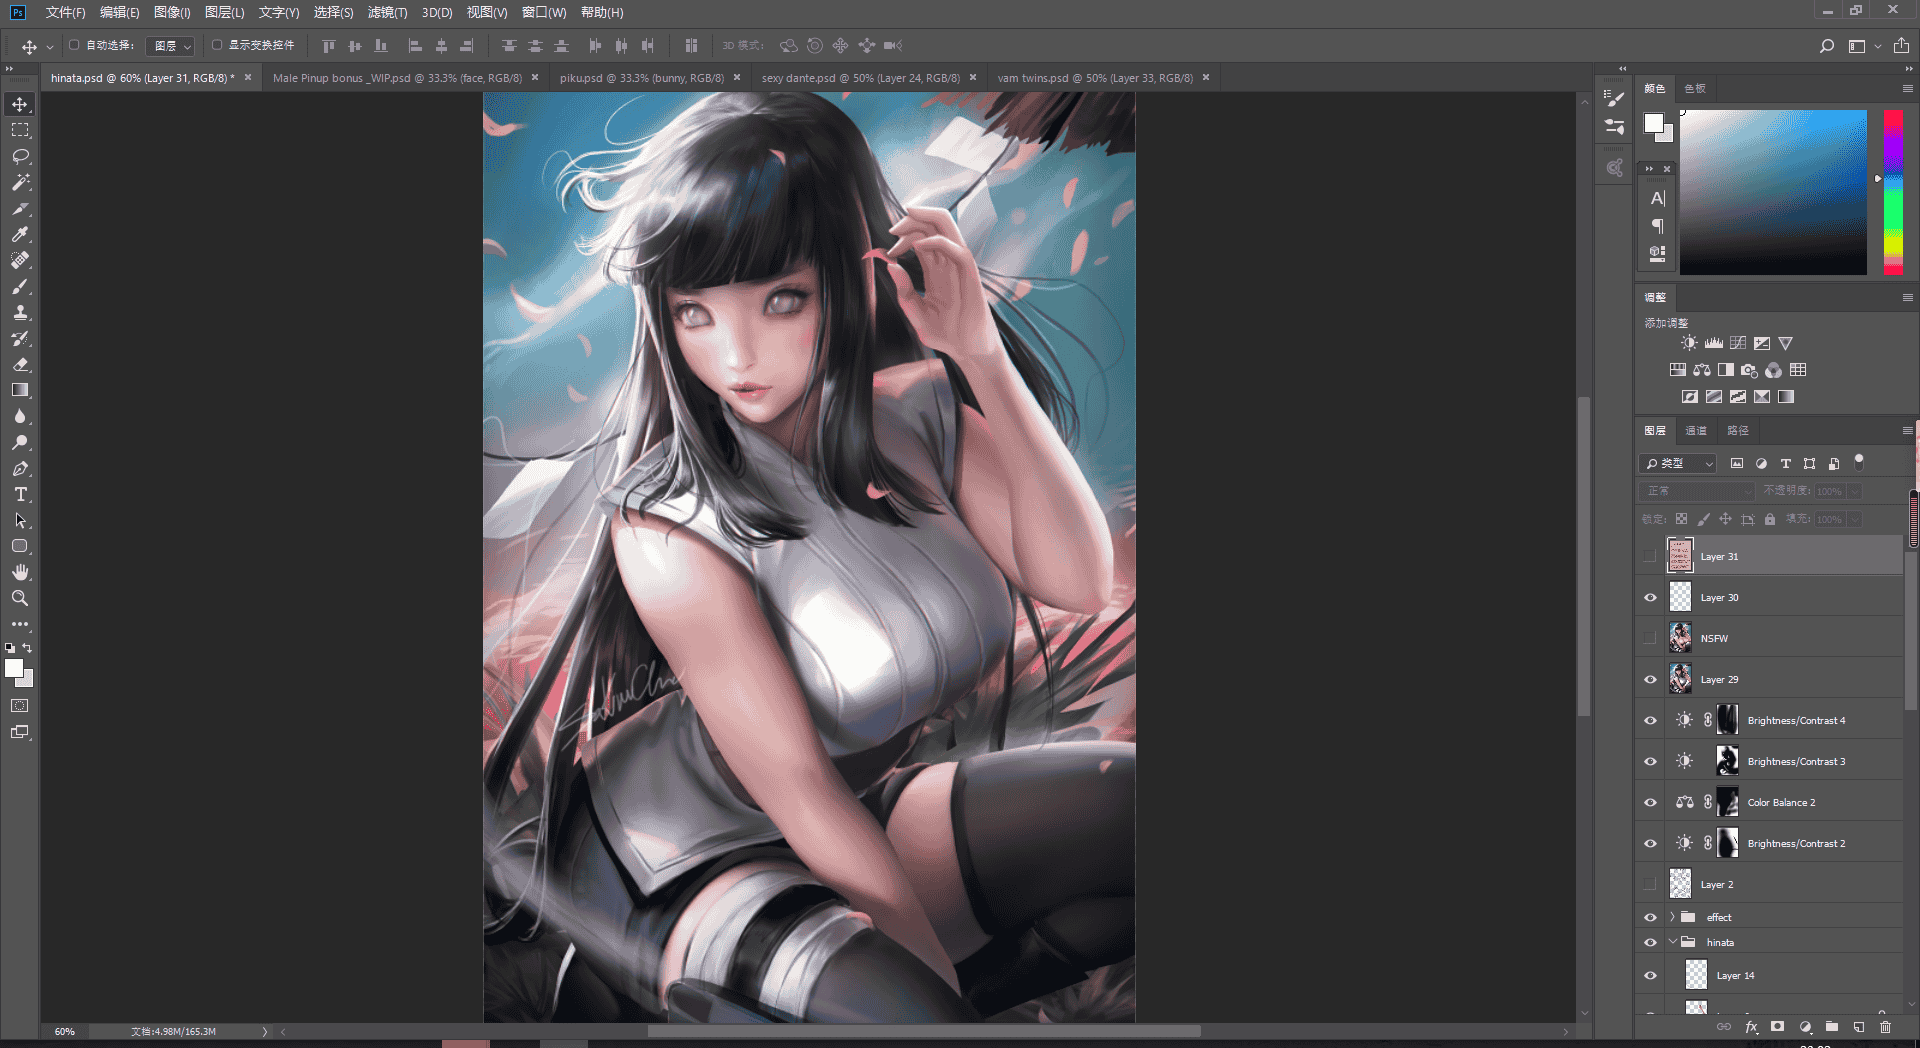Click the hue spectrum slider bar
1920x1048 pixels.
1893,192
